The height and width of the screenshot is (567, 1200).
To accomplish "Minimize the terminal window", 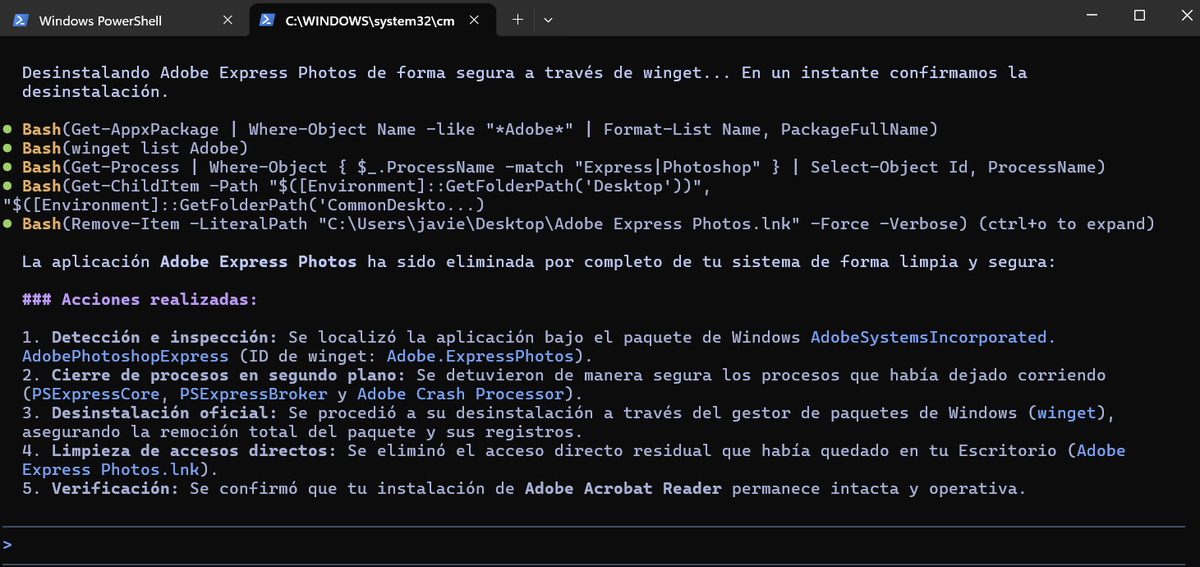I will coord(1092,15).
